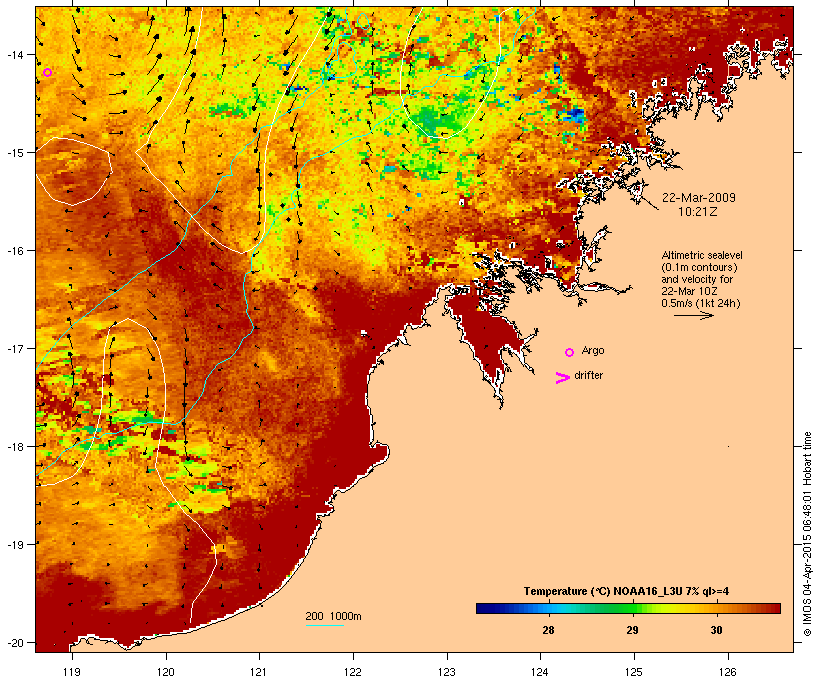Viewport: 820px width, 680px height.
Task: Click the '200 1000m' depth label
Action: [333, 616]
